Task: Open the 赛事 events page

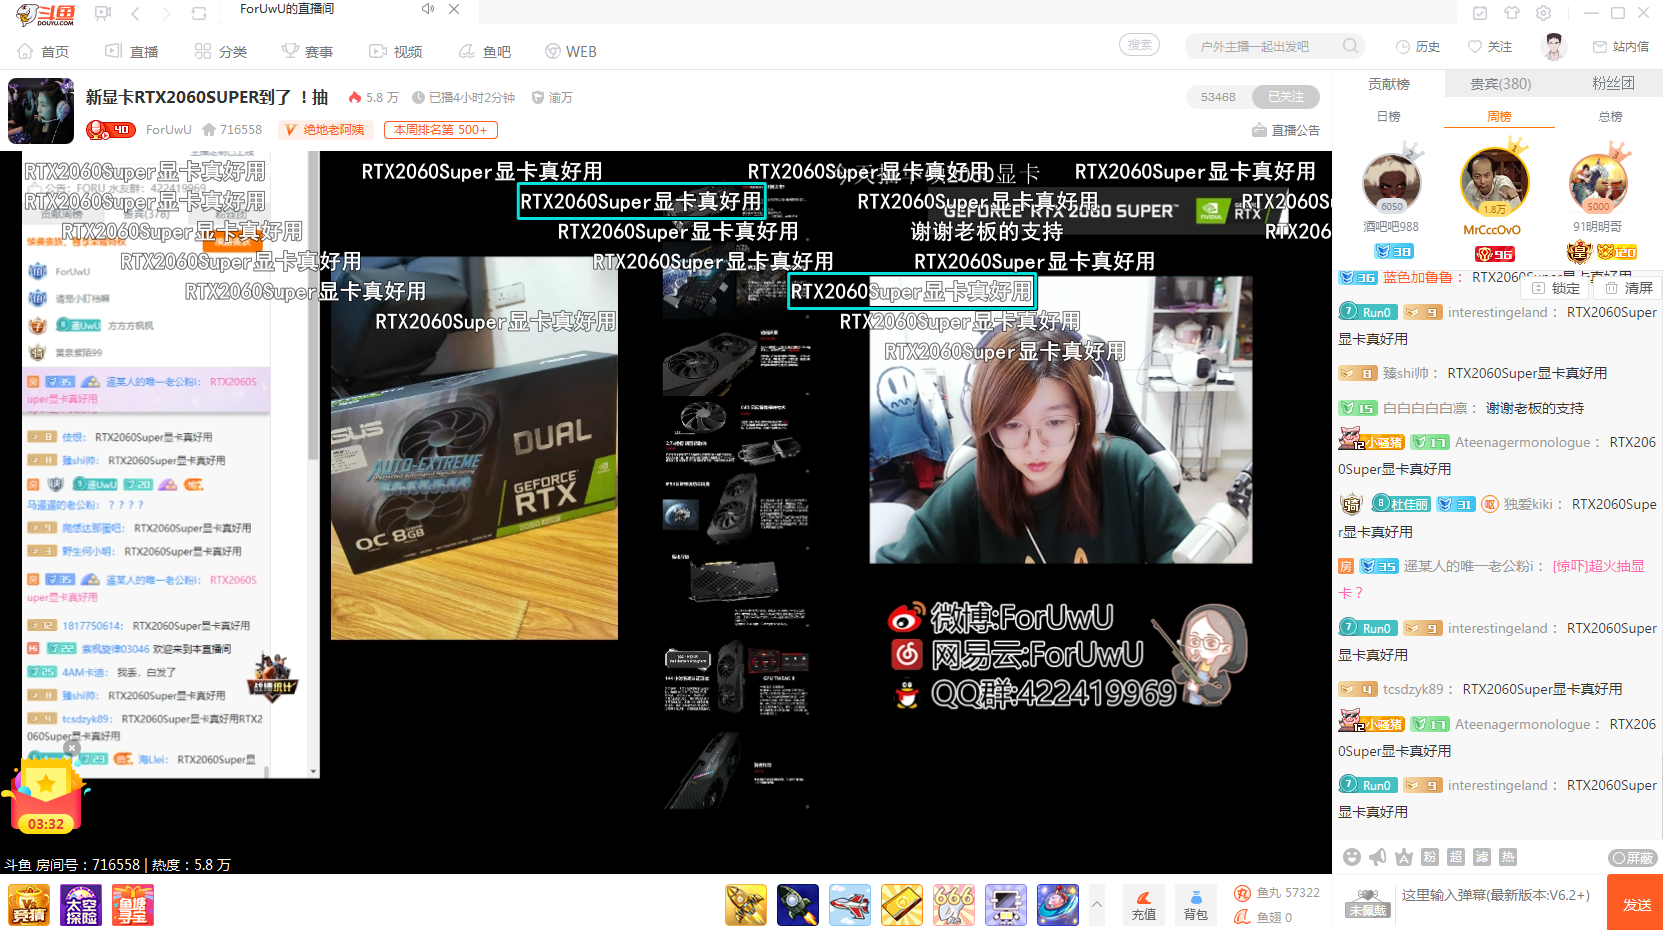Action: point(307,51)
